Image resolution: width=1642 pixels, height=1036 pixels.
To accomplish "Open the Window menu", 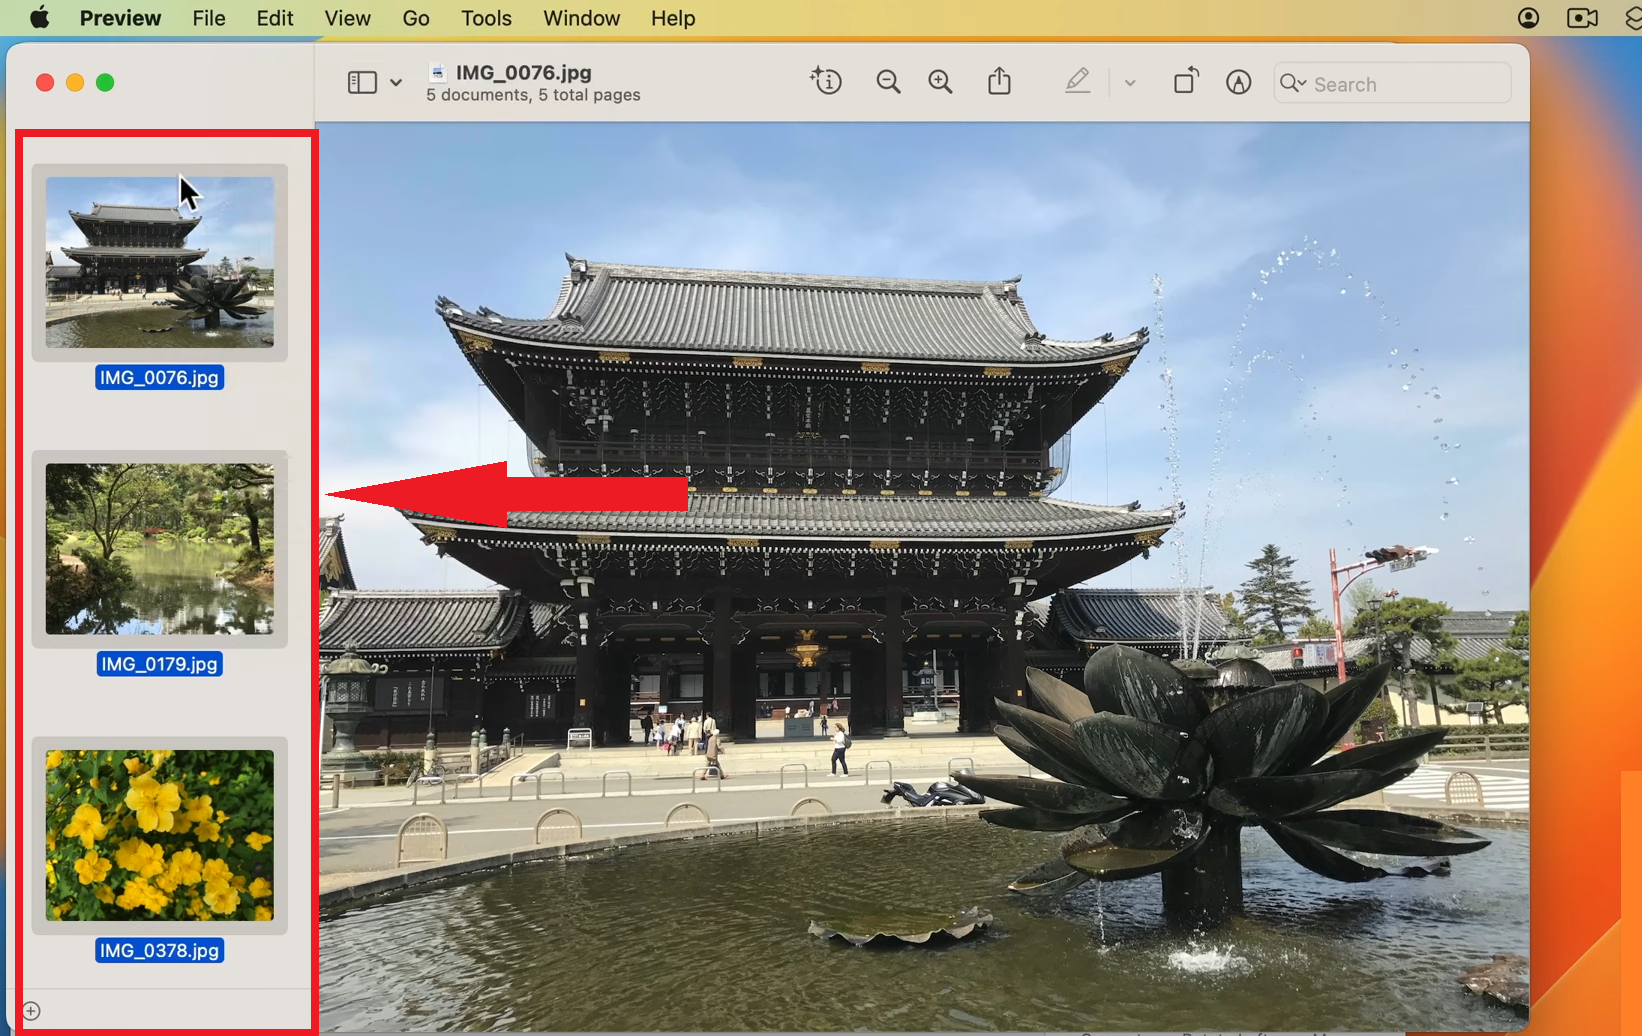I will click(x=581, y=18).
